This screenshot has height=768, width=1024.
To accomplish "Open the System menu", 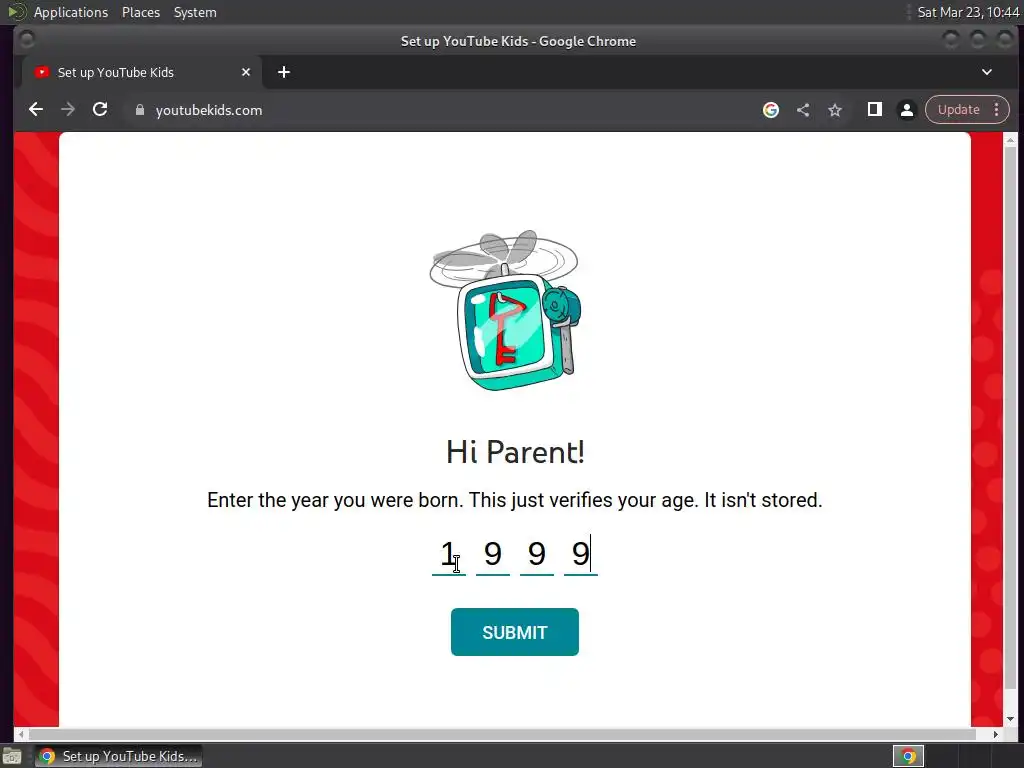I will click(x=195, y=12).
